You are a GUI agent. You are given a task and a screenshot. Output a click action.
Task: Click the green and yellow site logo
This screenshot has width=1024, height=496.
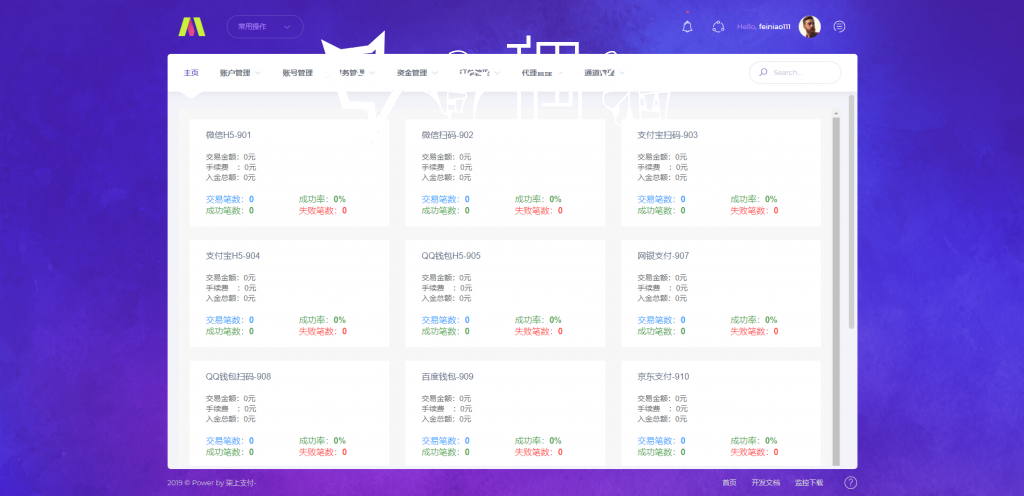(x=192, y=26)
